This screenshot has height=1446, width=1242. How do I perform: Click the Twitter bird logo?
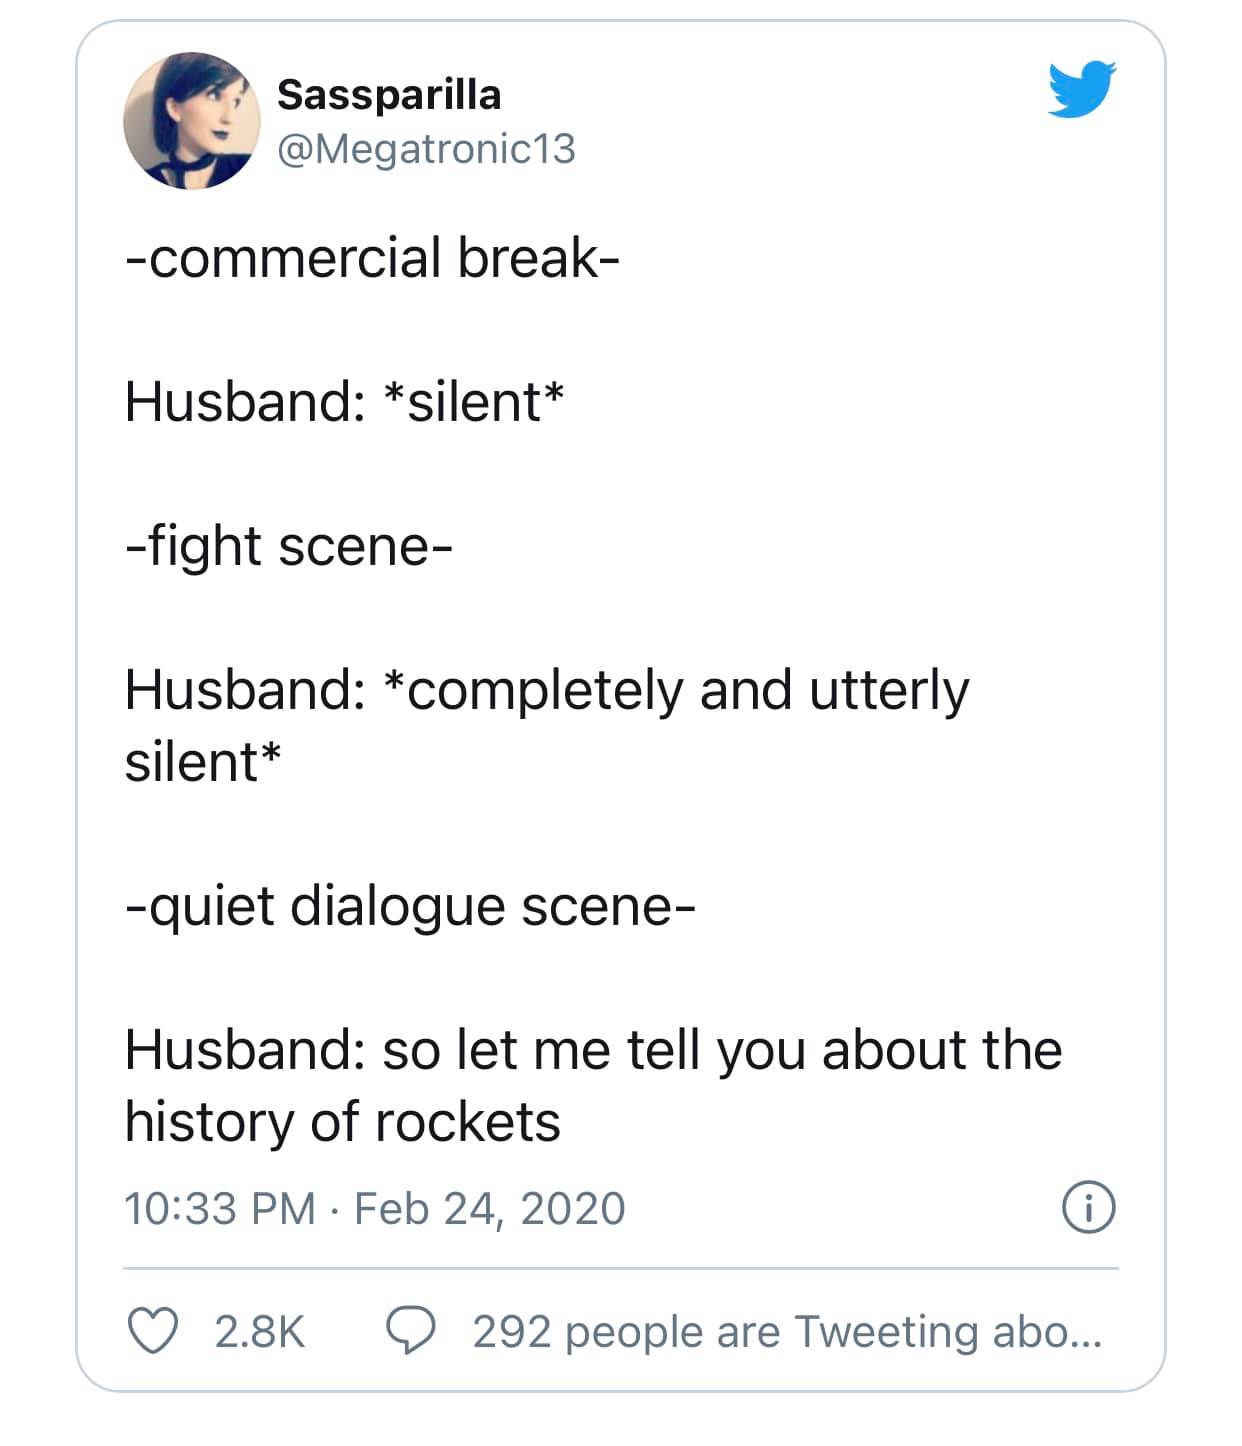[x=1082, y=89]
